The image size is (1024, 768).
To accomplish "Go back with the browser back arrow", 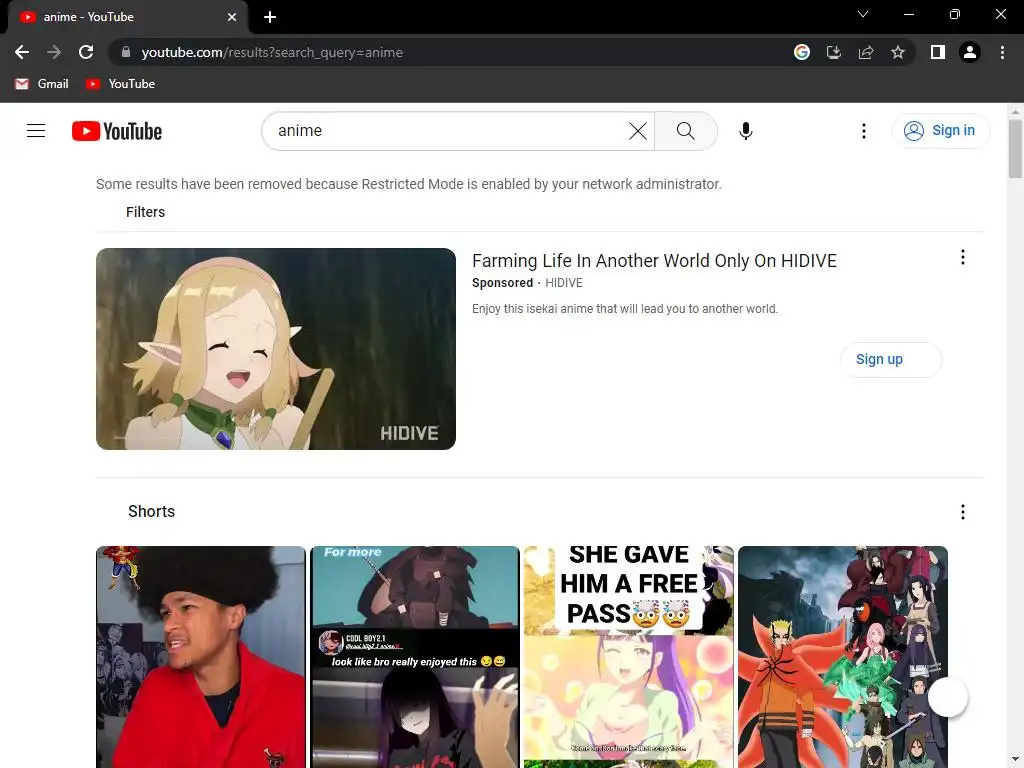I will 22,52.
